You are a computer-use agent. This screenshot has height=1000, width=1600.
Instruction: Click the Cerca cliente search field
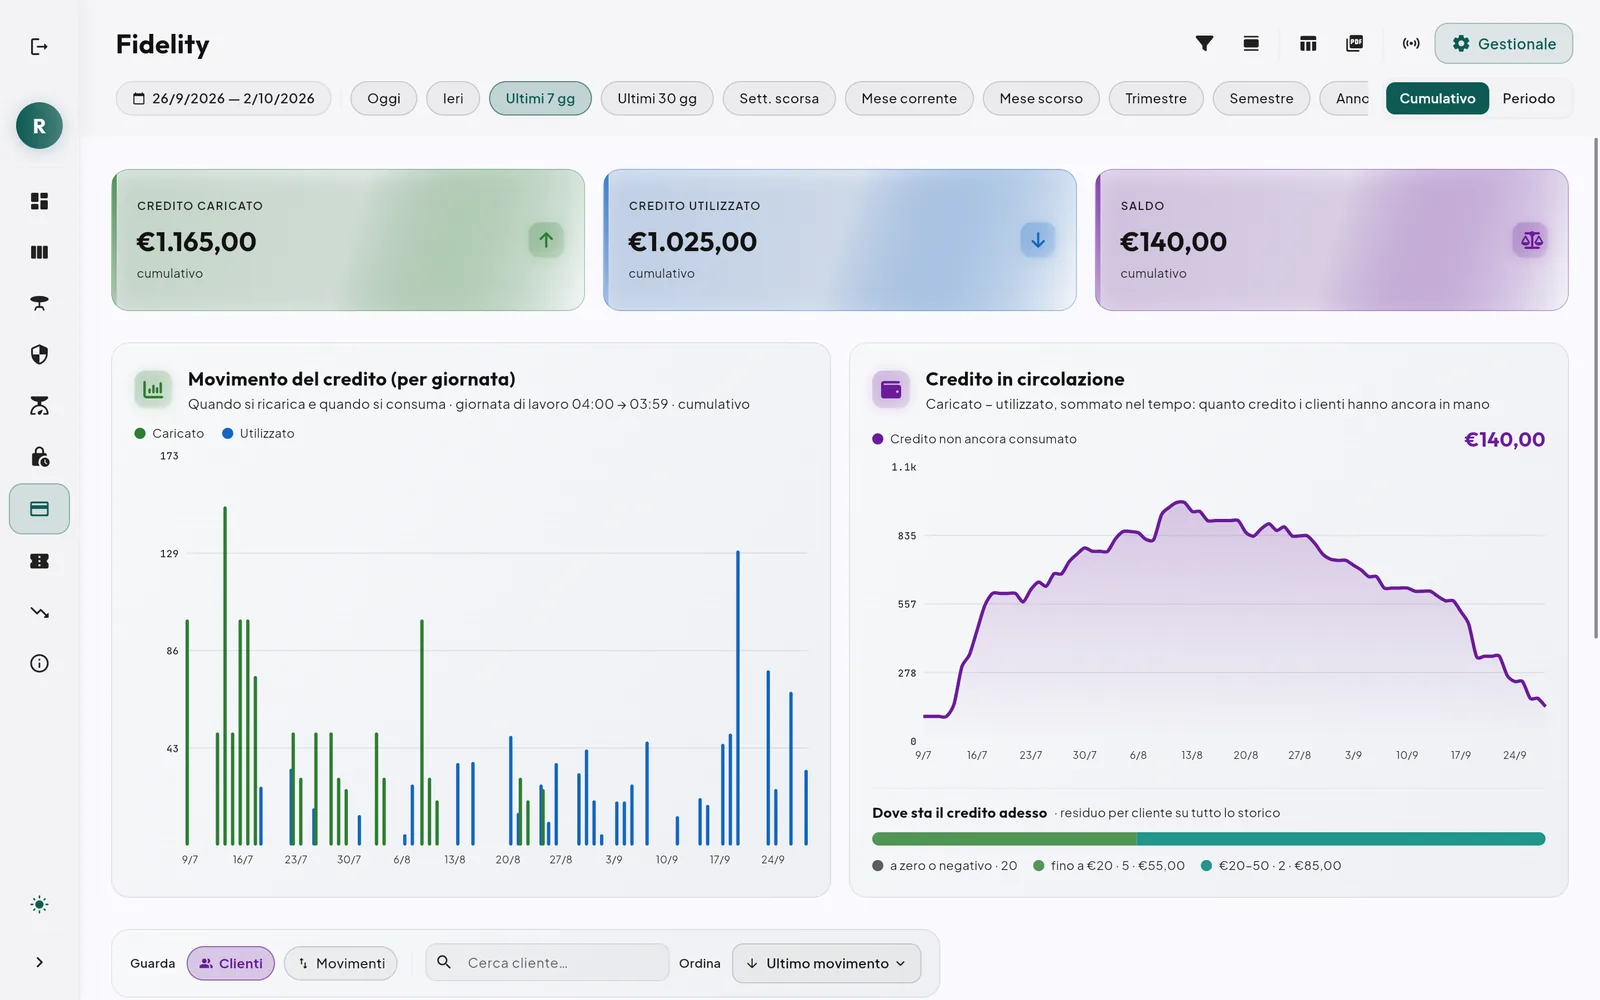[x=547, y=962]
